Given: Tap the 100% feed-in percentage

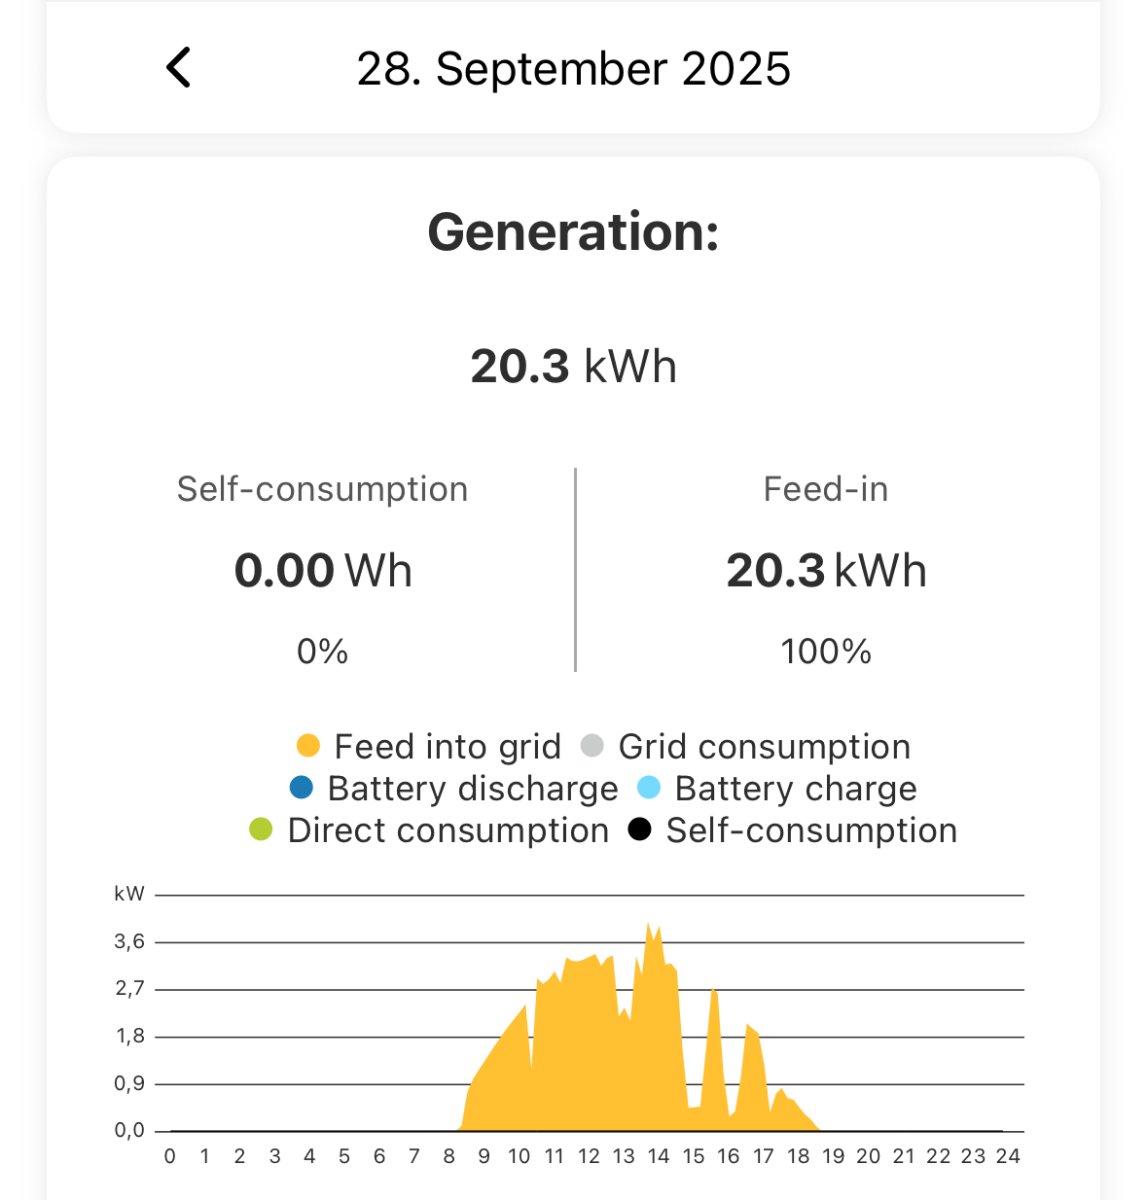Looking at the screenshot, I should point(825,652).
